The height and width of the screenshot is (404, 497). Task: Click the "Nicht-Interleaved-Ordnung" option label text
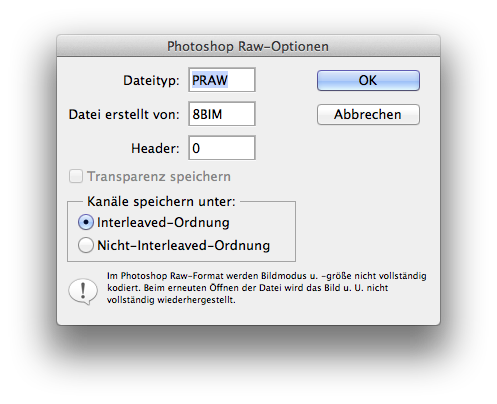[x=184, y=245]
